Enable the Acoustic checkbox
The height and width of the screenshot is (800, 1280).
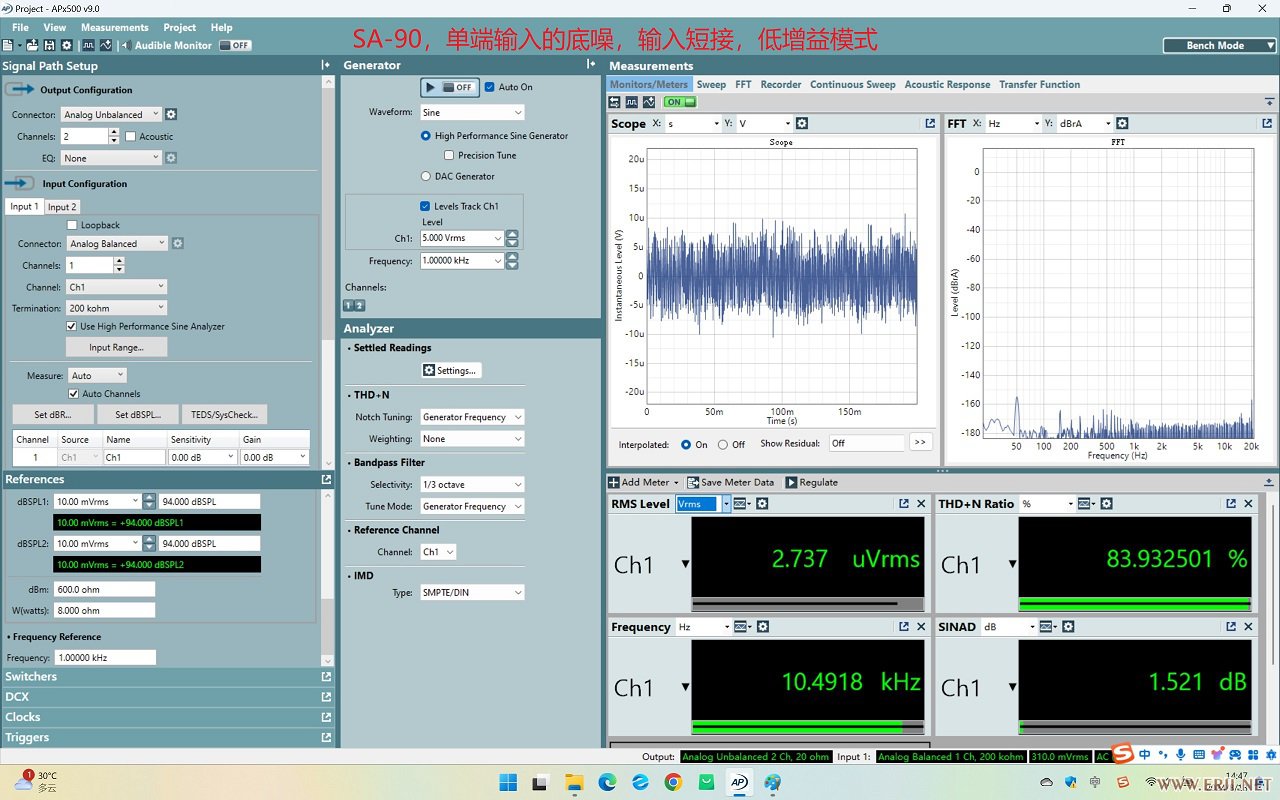pos(131,136)
